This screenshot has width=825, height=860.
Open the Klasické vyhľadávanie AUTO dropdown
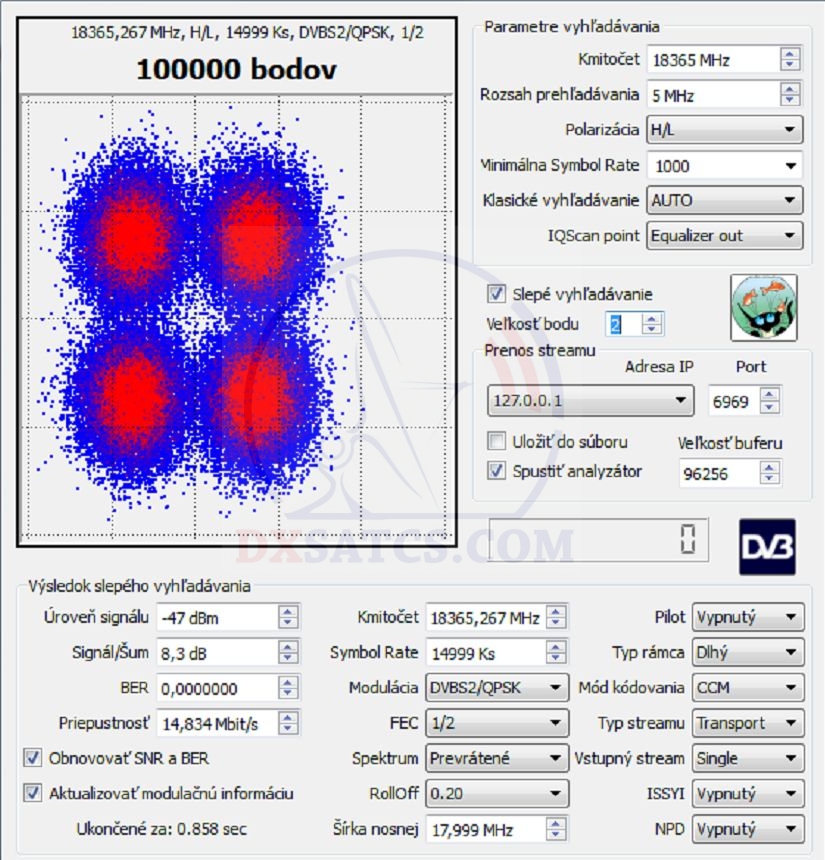[724, 200]
